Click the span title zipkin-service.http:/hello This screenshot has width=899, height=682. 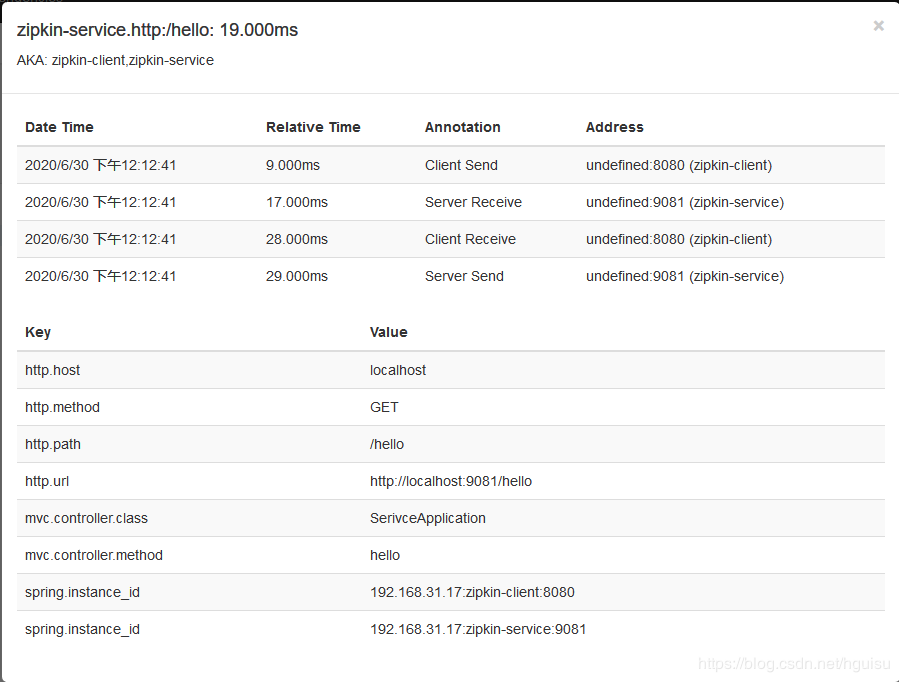(157, 30)
